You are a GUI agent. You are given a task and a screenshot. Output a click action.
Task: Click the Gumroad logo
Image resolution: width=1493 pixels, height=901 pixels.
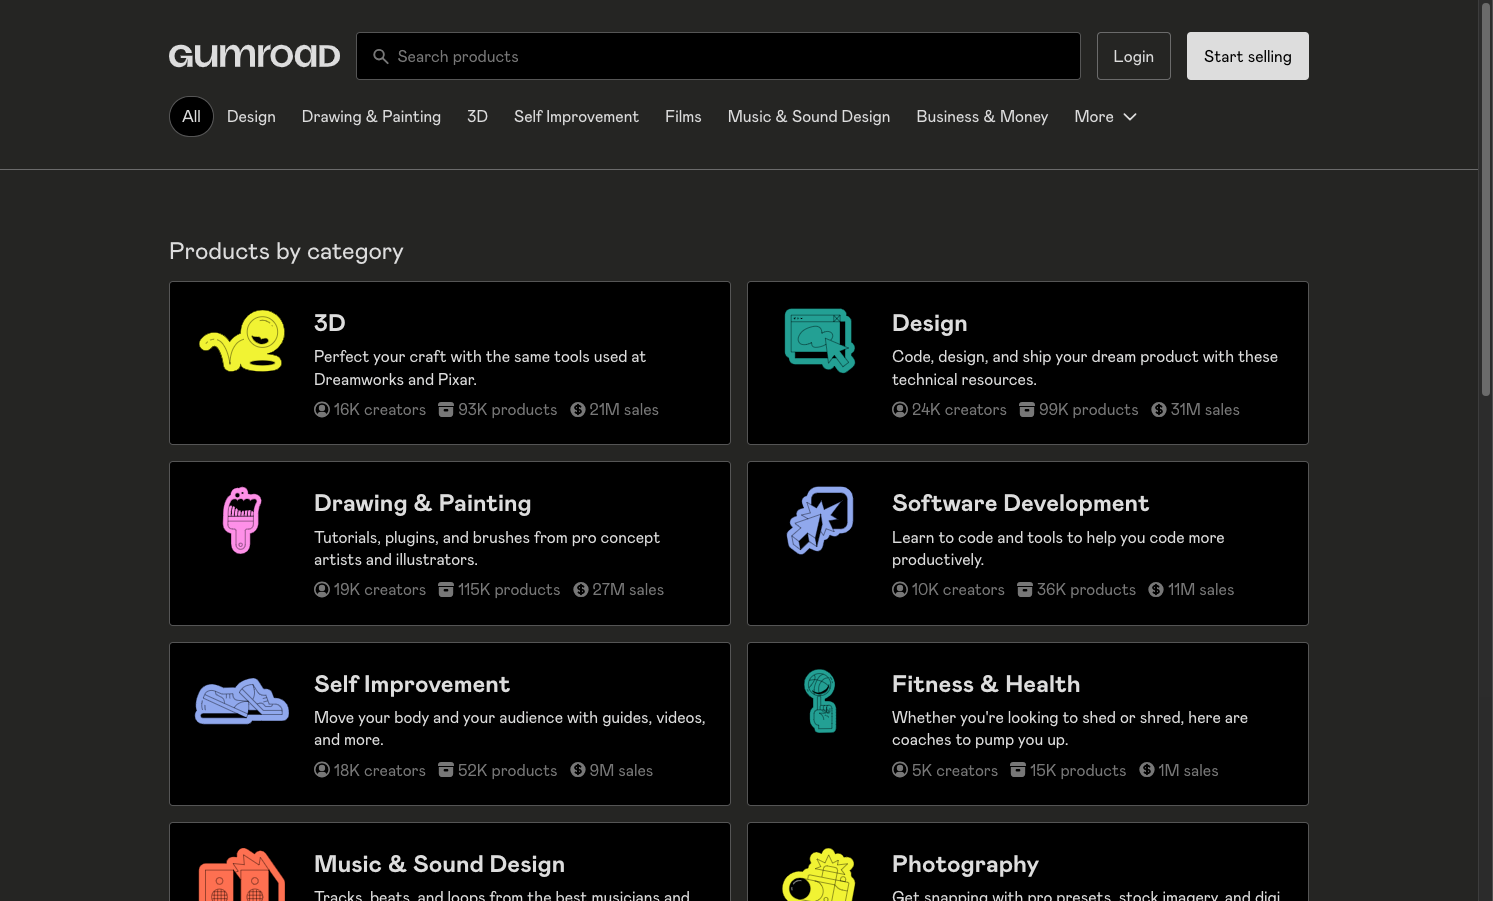(x=255, y=56)
